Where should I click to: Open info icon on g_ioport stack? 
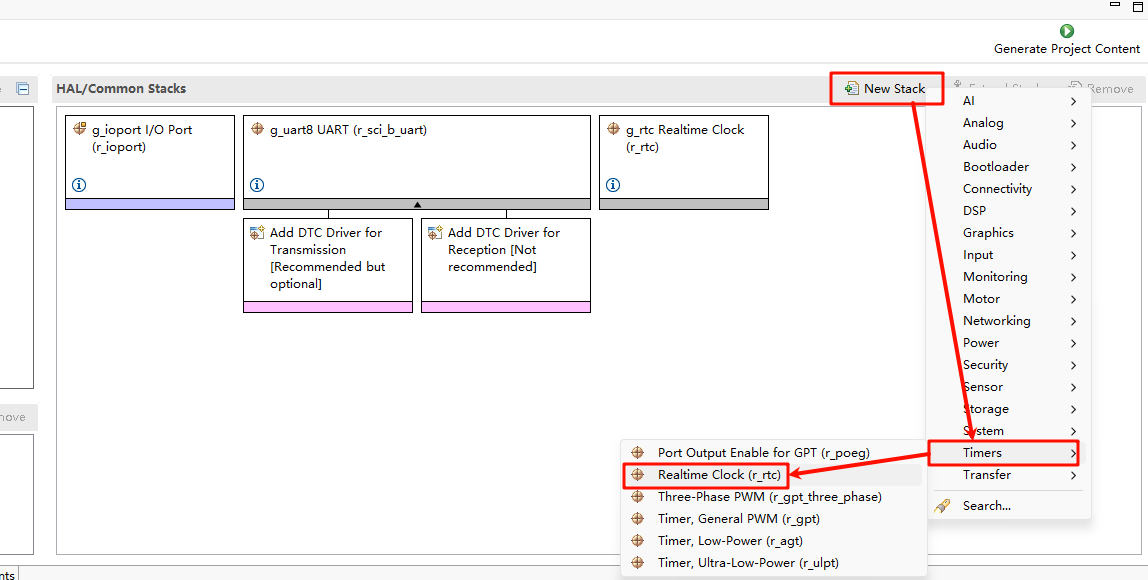79,185
